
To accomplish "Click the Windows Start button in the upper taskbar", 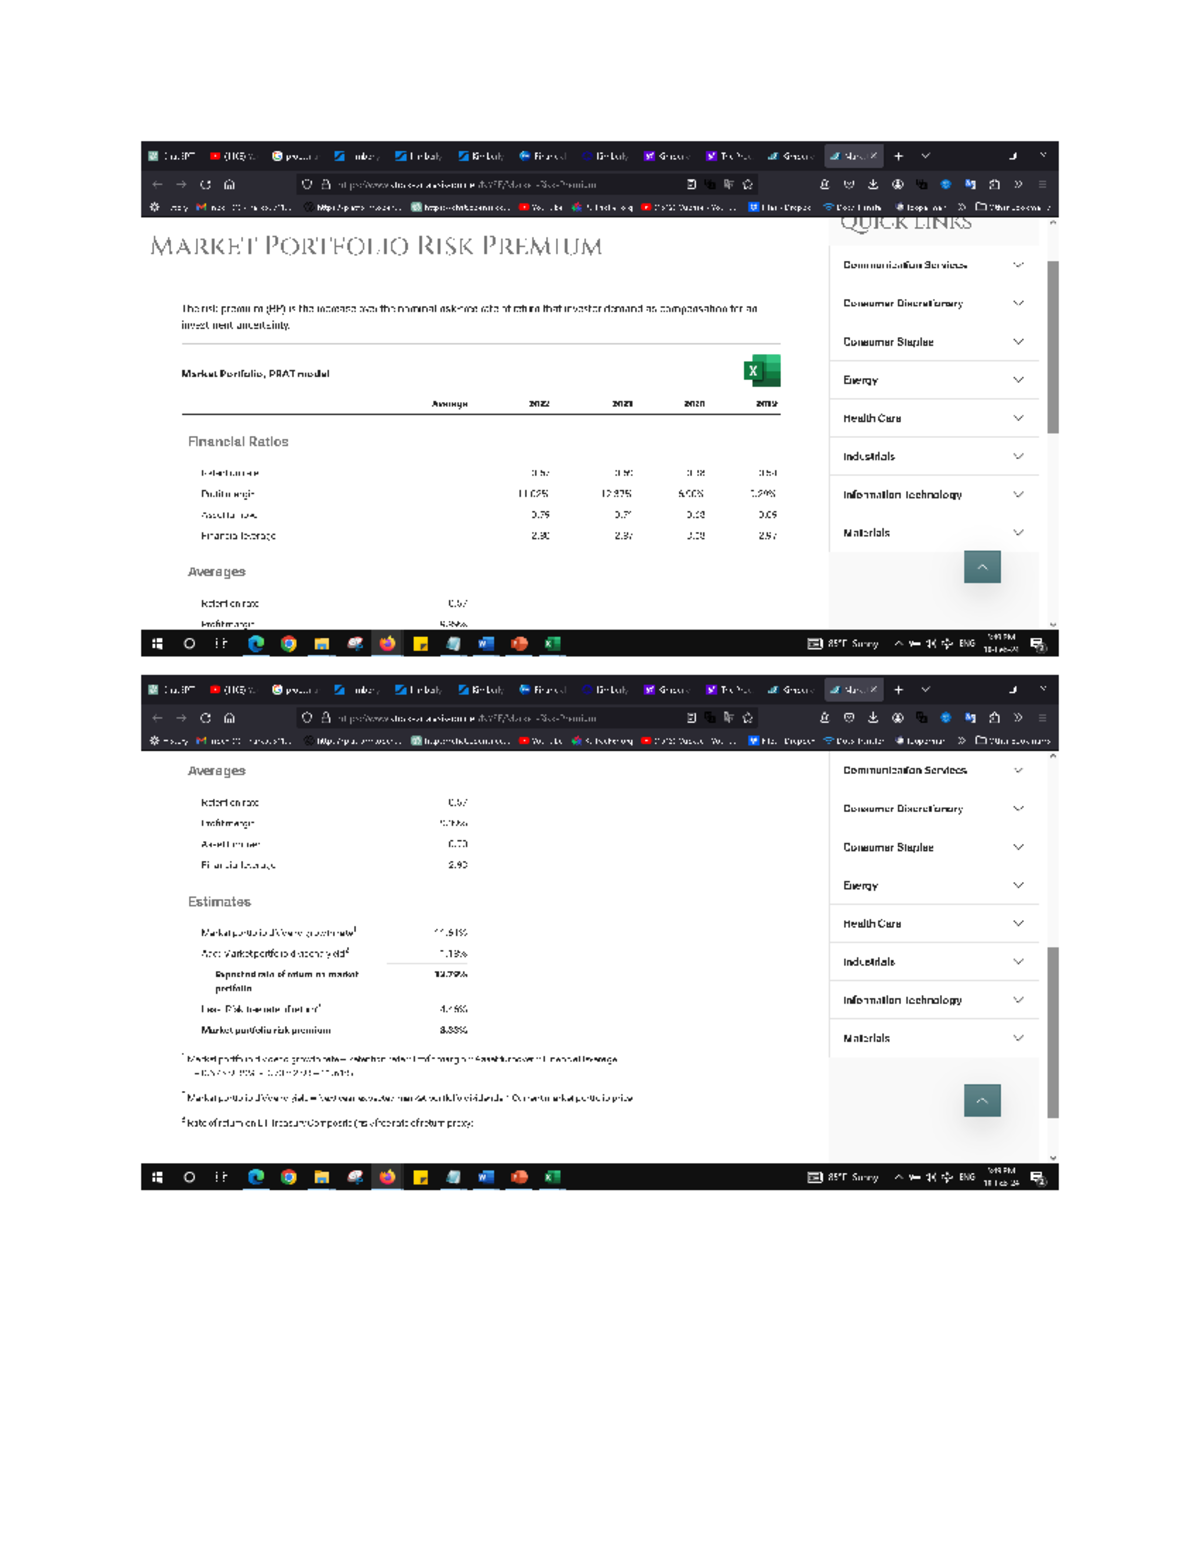I will 157,643.
